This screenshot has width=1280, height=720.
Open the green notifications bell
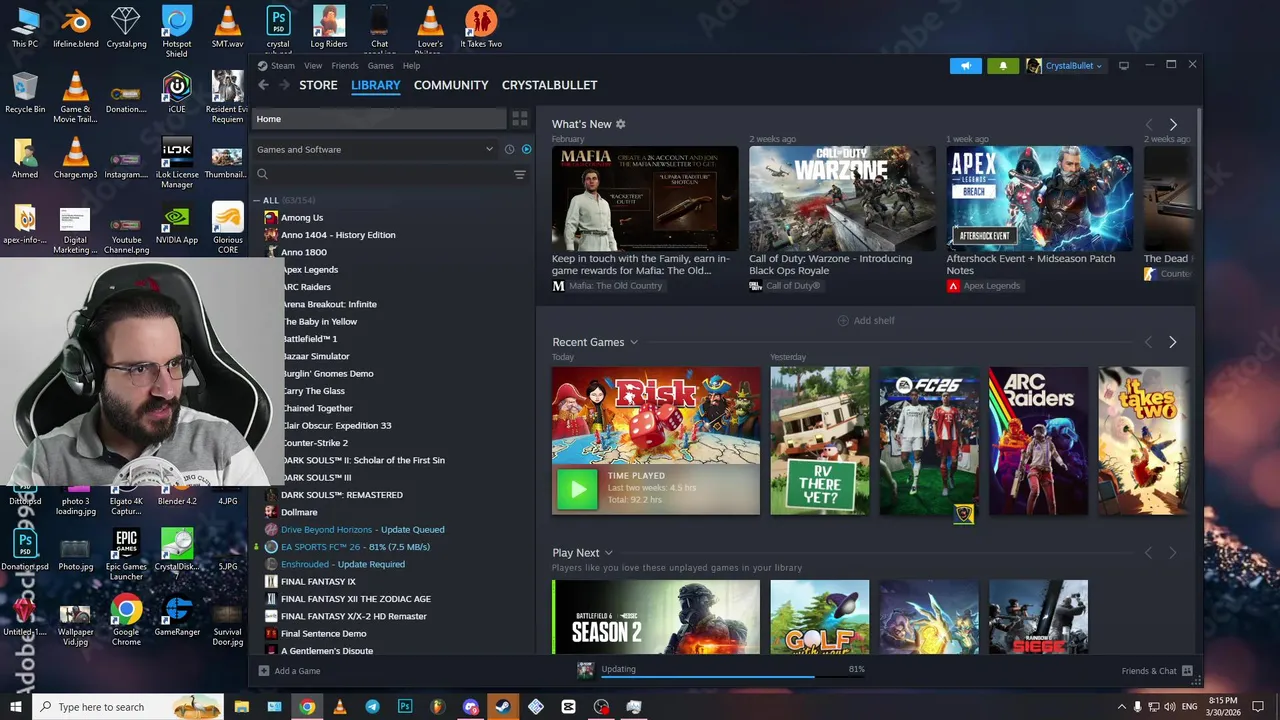click(x=1003, y=66)
